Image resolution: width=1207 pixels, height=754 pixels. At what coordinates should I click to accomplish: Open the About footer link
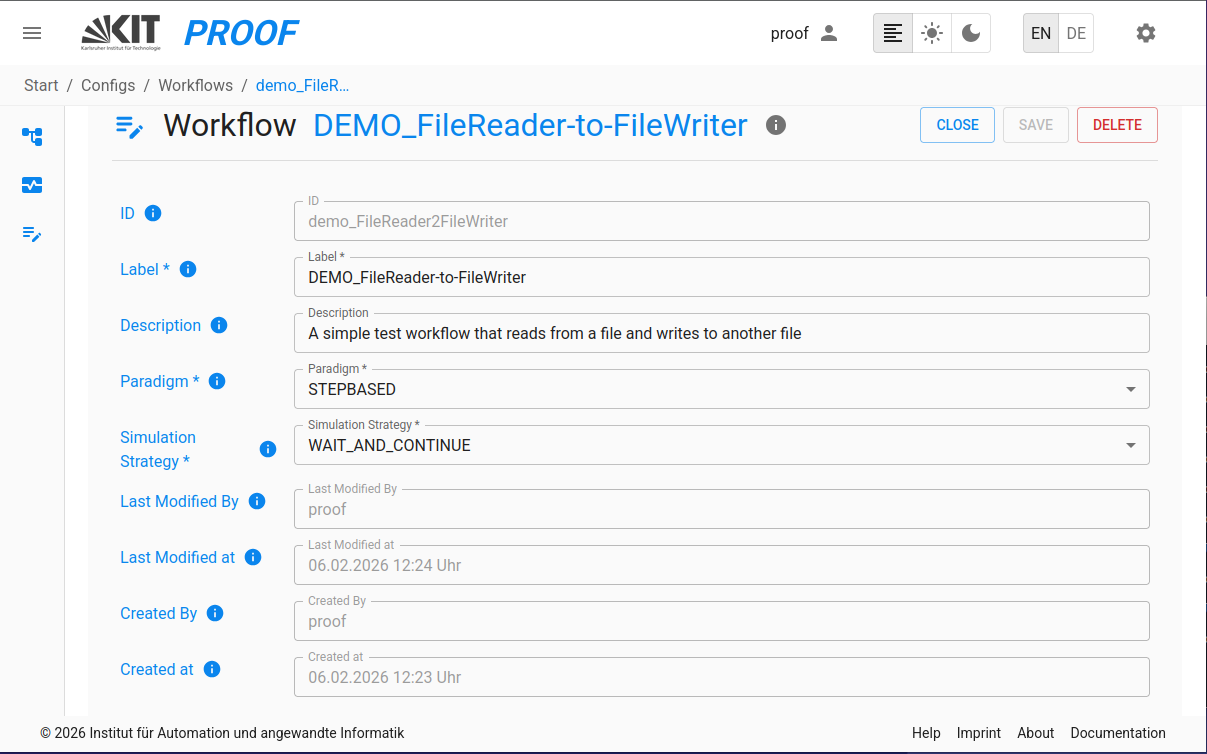(x=1036, y=733)
